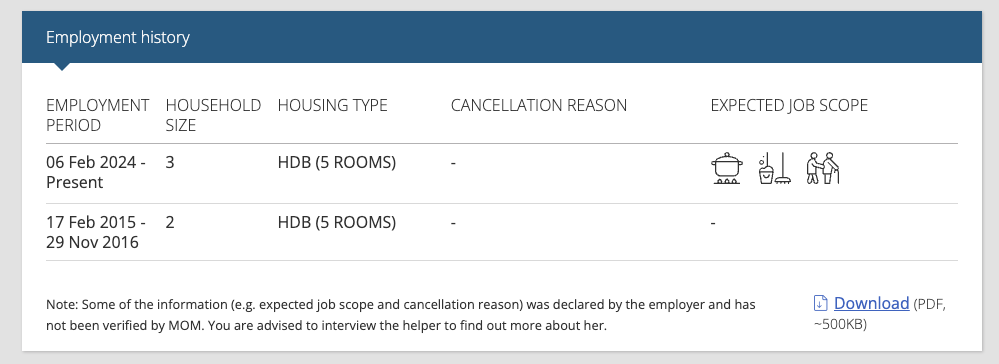Click the Employment history panel header
The width and height of the screenshot is (999, 364).
pos(501,37)
